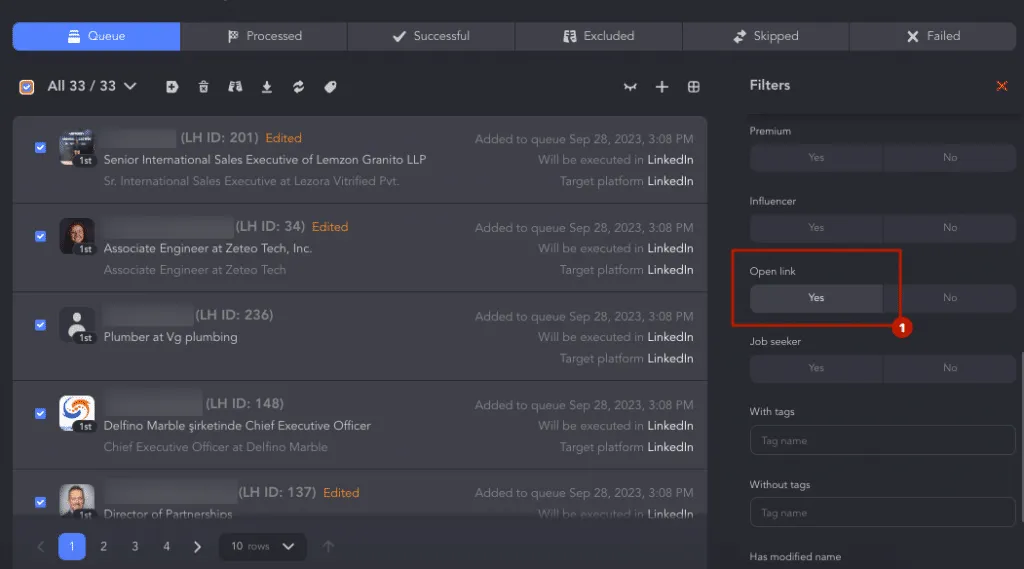This screenshot has width=1024, height=569.
Task: Select Yes for Job seeker filter
Action: [x=816, y=368]
